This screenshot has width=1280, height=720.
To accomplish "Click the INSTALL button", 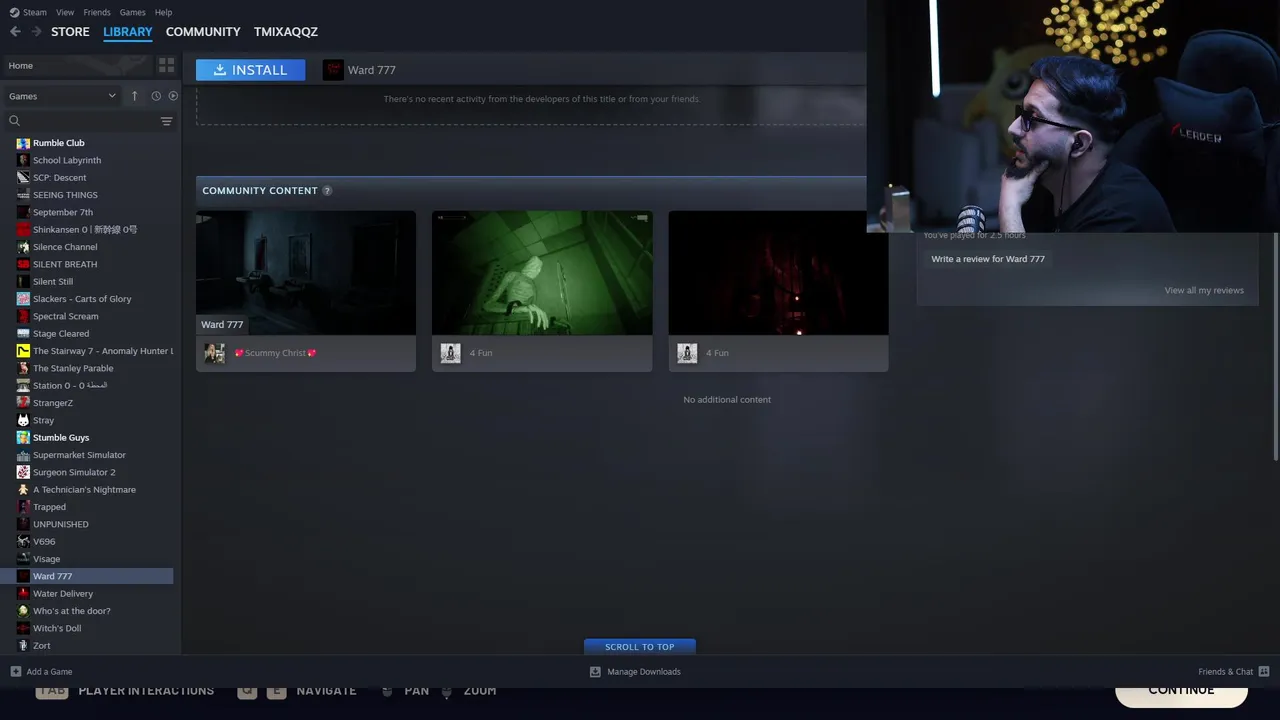I will (x=251, y=70).
